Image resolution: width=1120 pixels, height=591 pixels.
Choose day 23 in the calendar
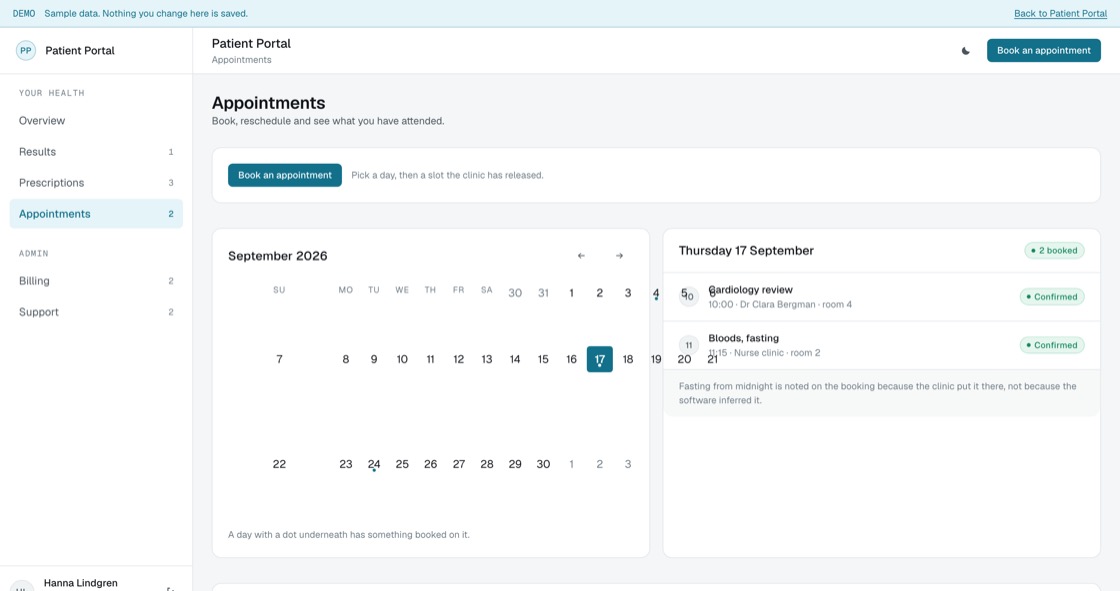point(346,465)
